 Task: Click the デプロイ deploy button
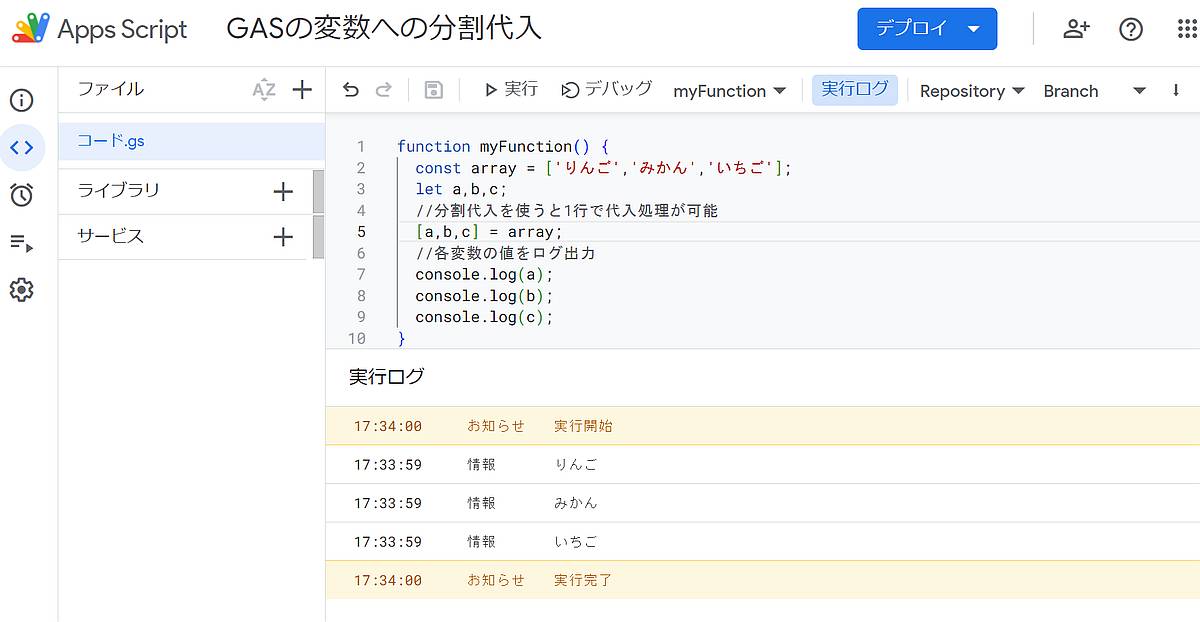926,29
